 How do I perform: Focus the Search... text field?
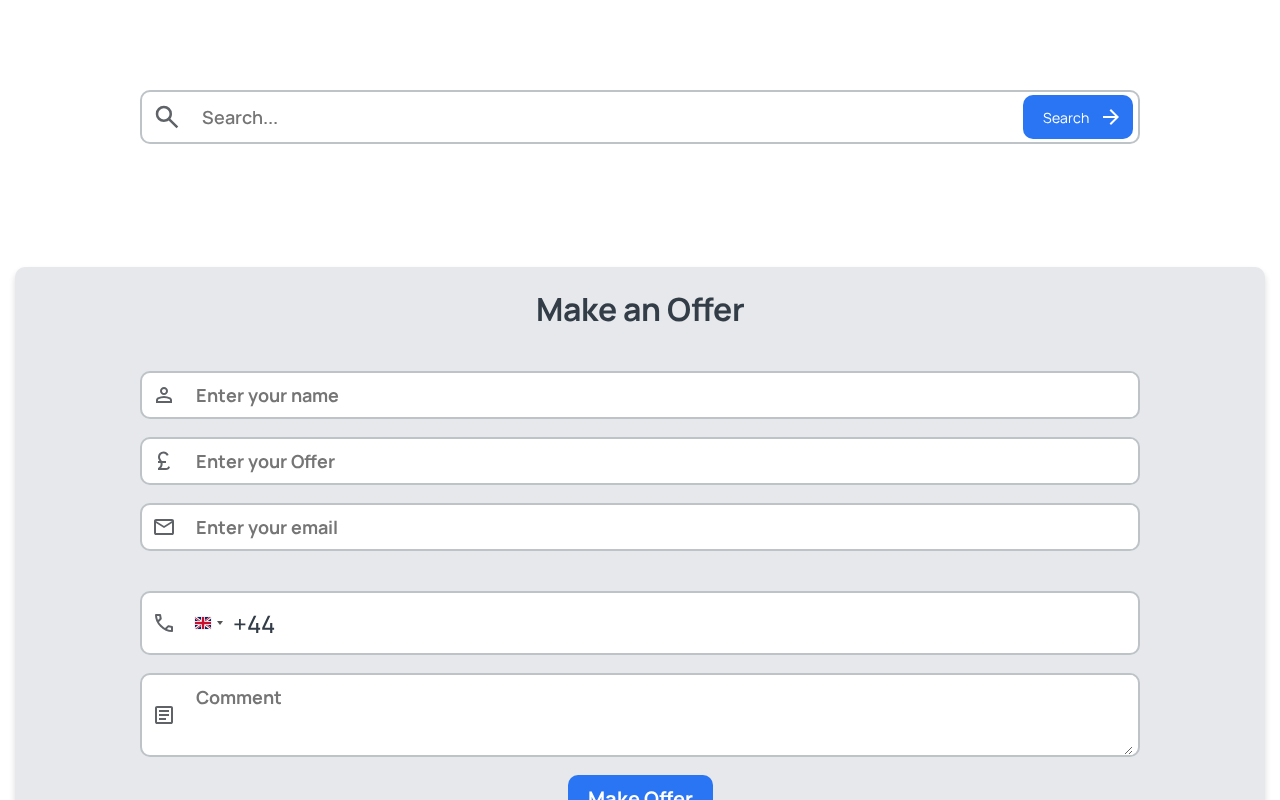point(605,117)
